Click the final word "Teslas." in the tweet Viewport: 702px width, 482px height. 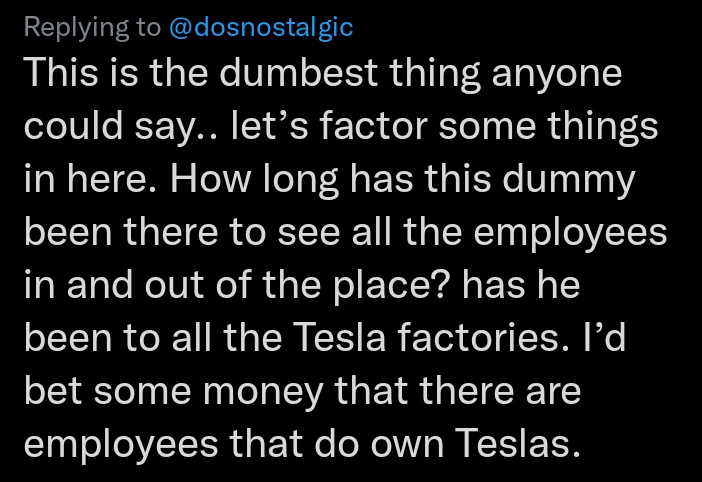pyautogui.click(x=518, y=444)
